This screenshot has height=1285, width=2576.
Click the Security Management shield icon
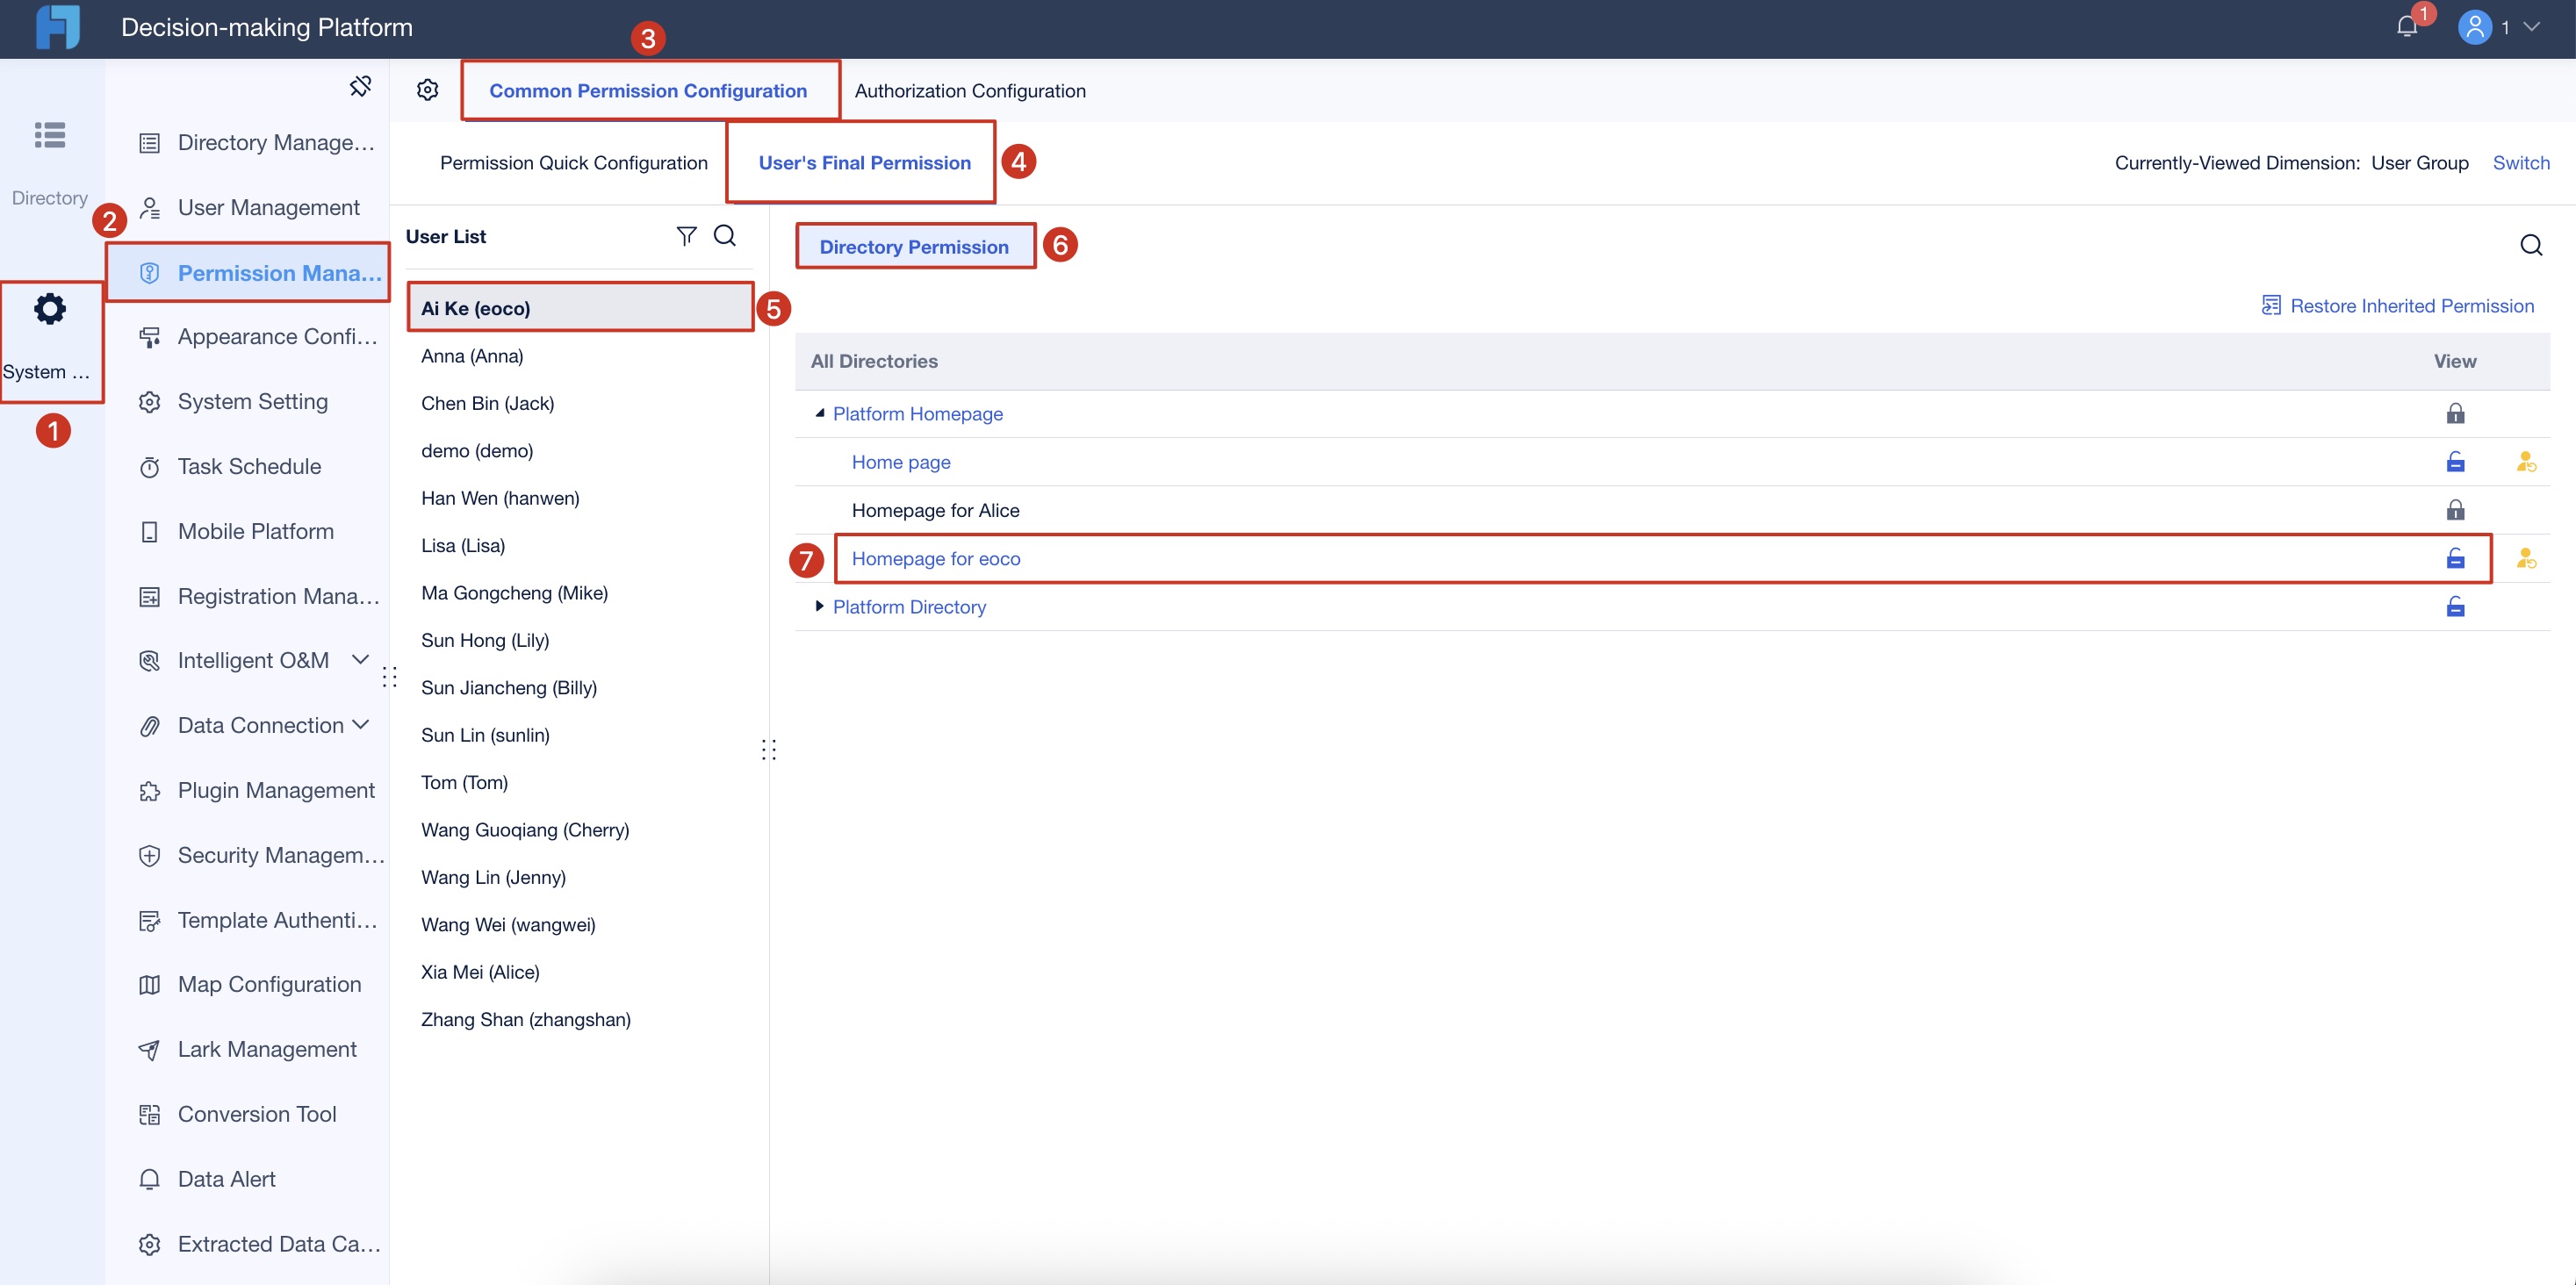(x=150, y=856)
